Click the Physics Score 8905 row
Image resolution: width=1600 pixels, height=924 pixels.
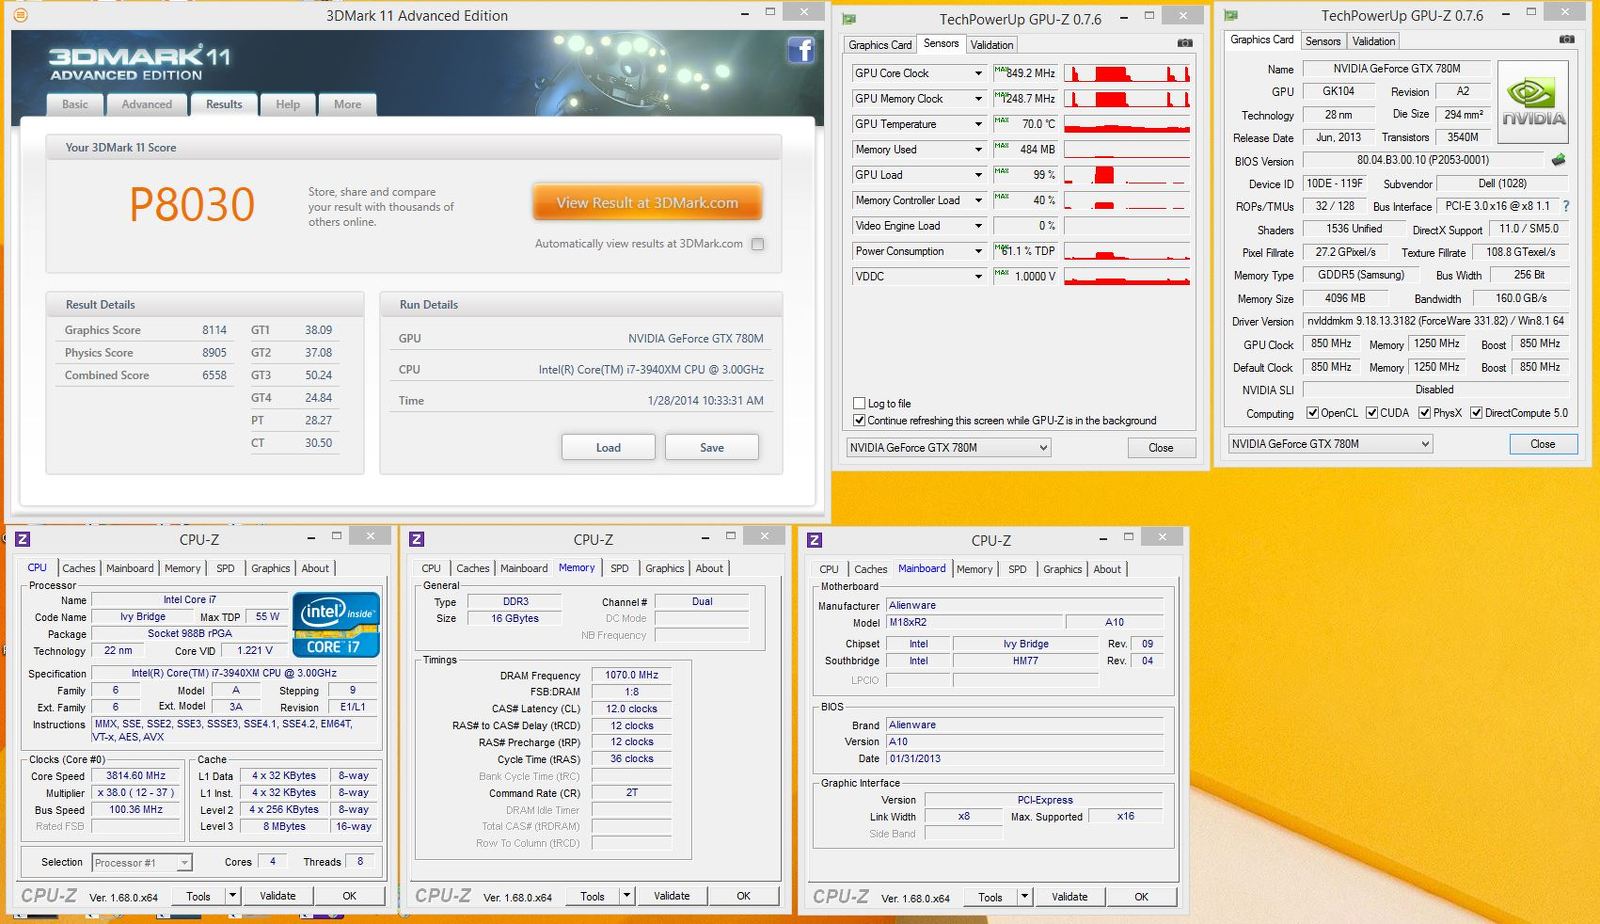click(146, 353)
